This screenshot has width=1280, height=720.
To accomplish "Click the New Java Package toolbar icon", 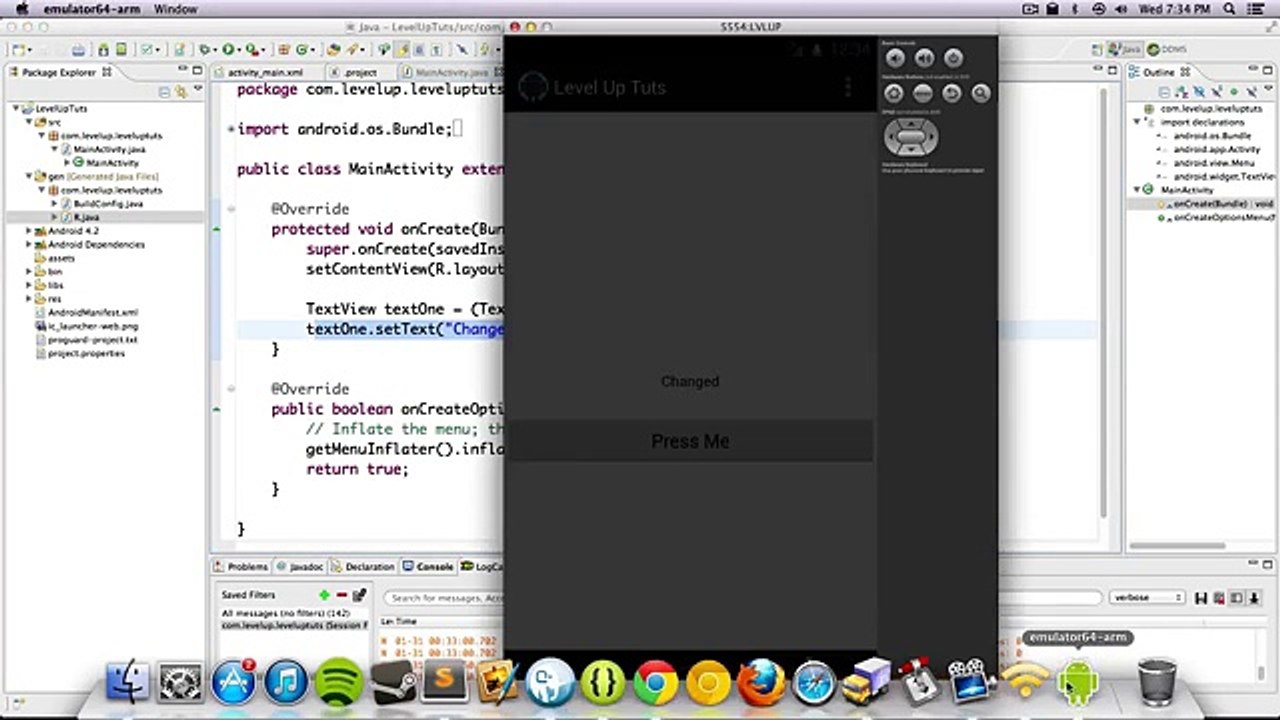I will [x=285, y=49].
